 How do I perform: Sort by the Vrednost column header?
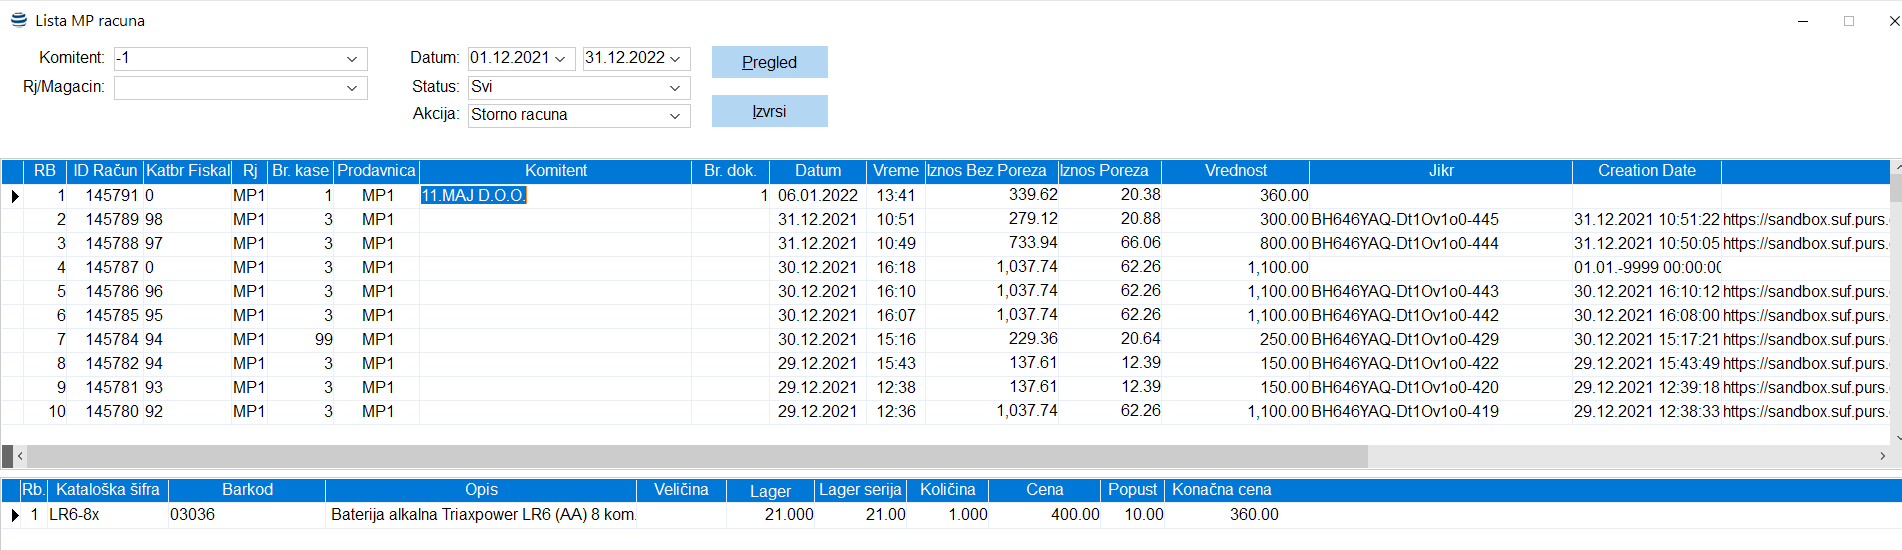pos(1235,171)
